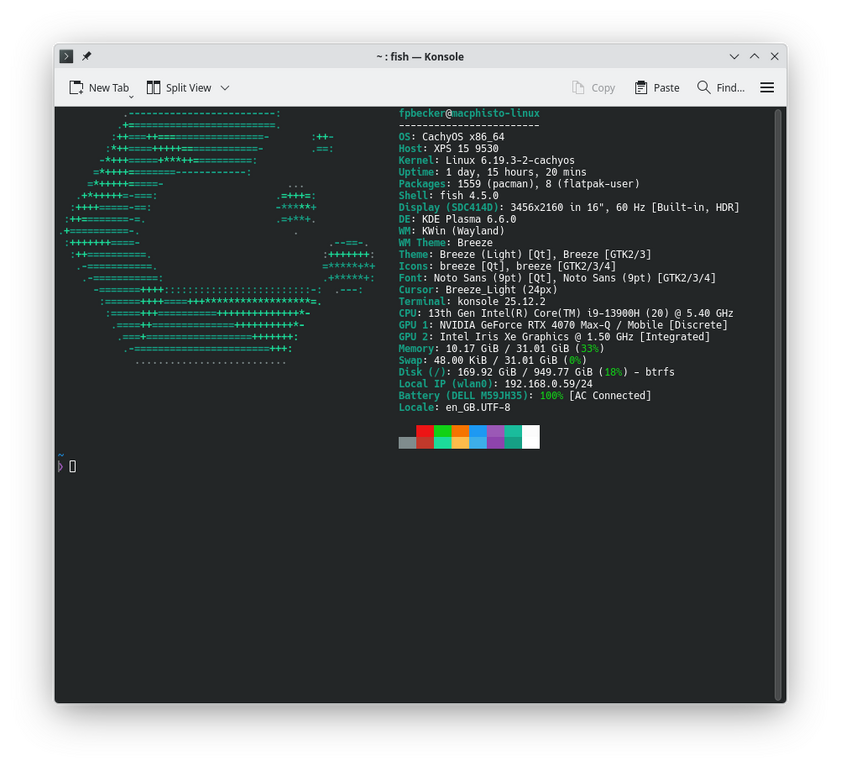The image size is (841, 768).
Task: Click the Font 'Noto Sans (9pt) [Qt]' text
Action: [492, 278]
